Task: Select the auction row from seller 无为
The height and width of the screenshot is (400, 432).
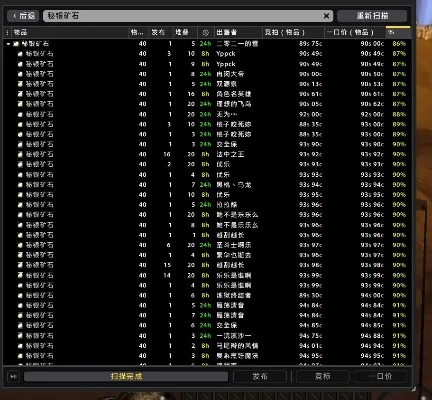Action: pyautogui.click(x=207, y=114)
